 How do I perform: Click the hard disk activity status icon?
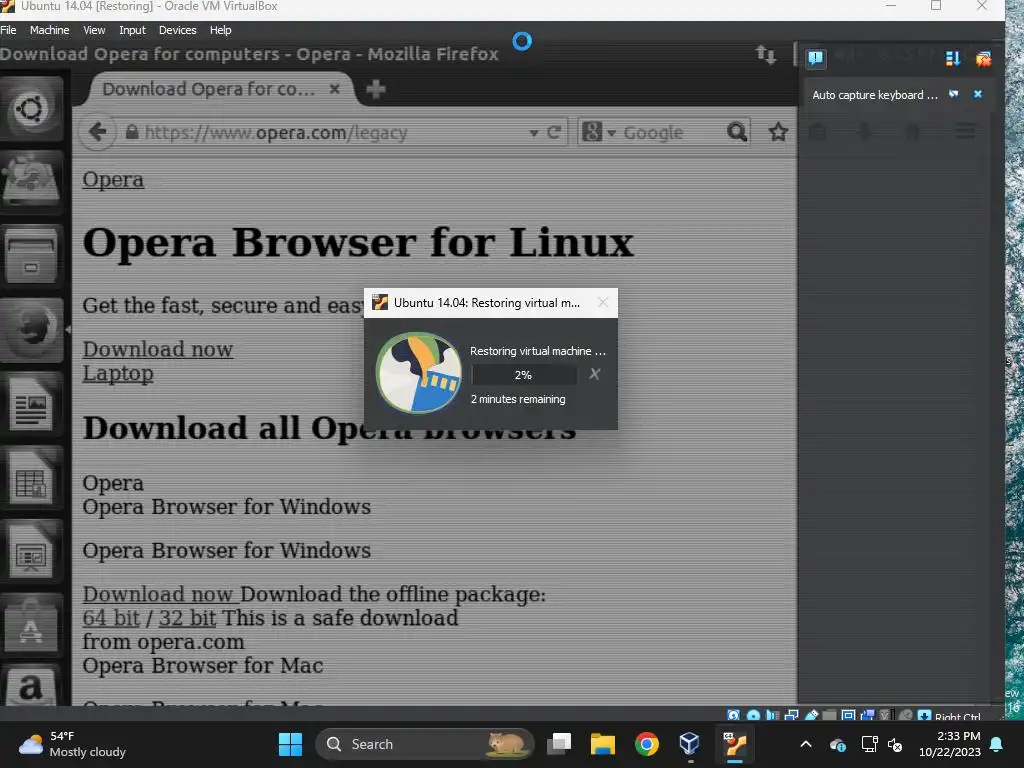tap(733, 715)
